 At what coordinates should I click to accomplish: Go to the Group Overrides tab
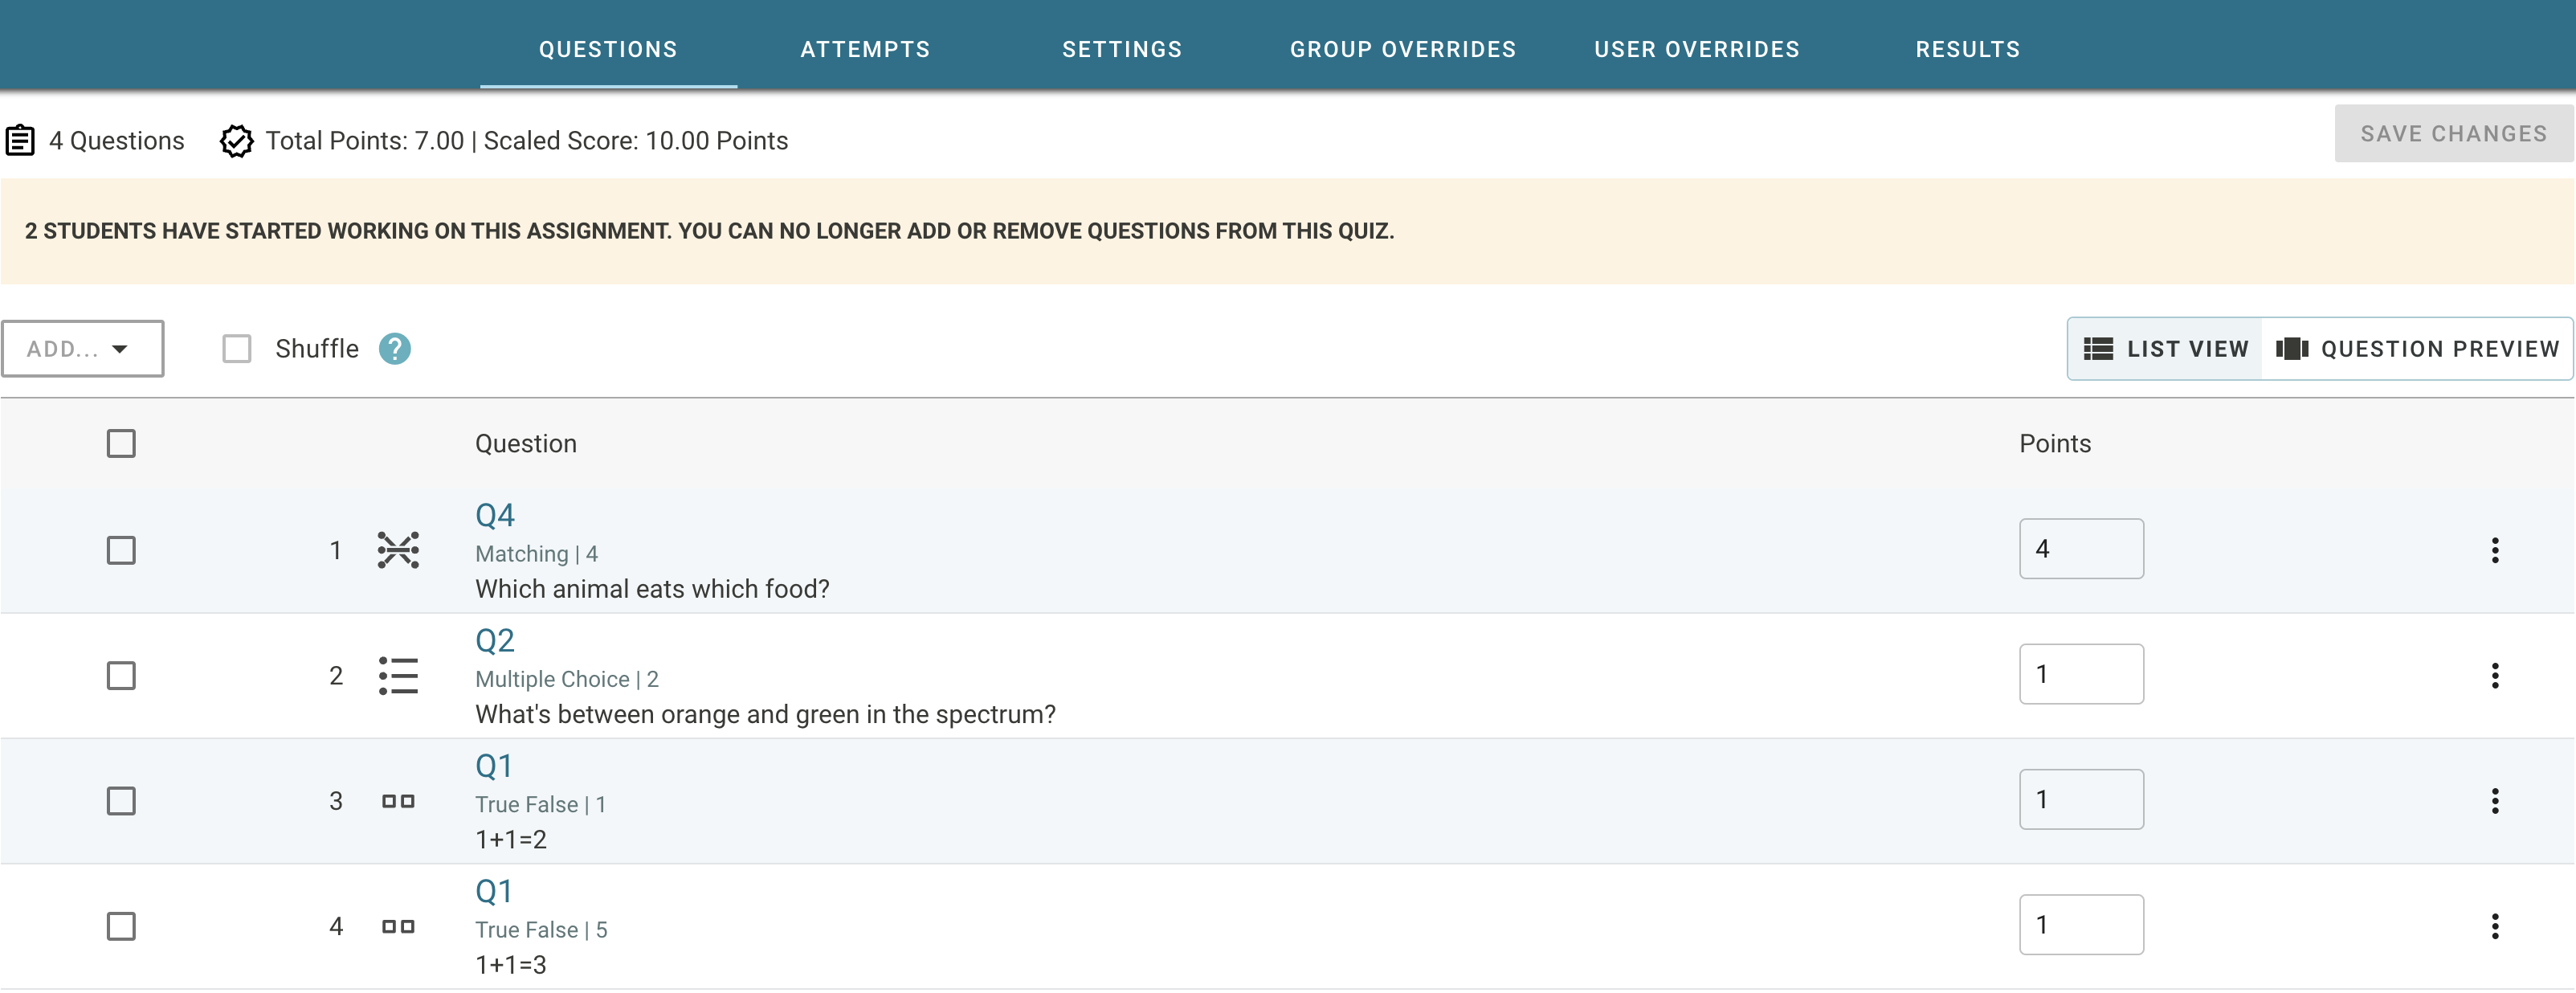tap(1402, 49)
